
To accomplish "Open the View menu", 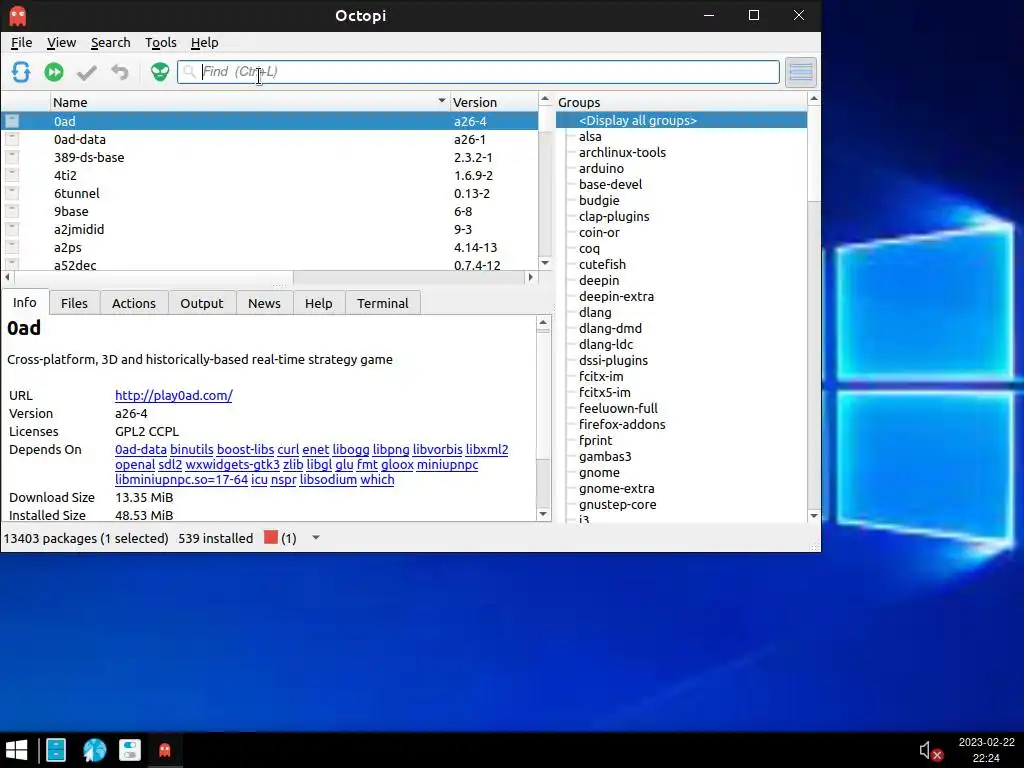I will click(x=61, y=42).
